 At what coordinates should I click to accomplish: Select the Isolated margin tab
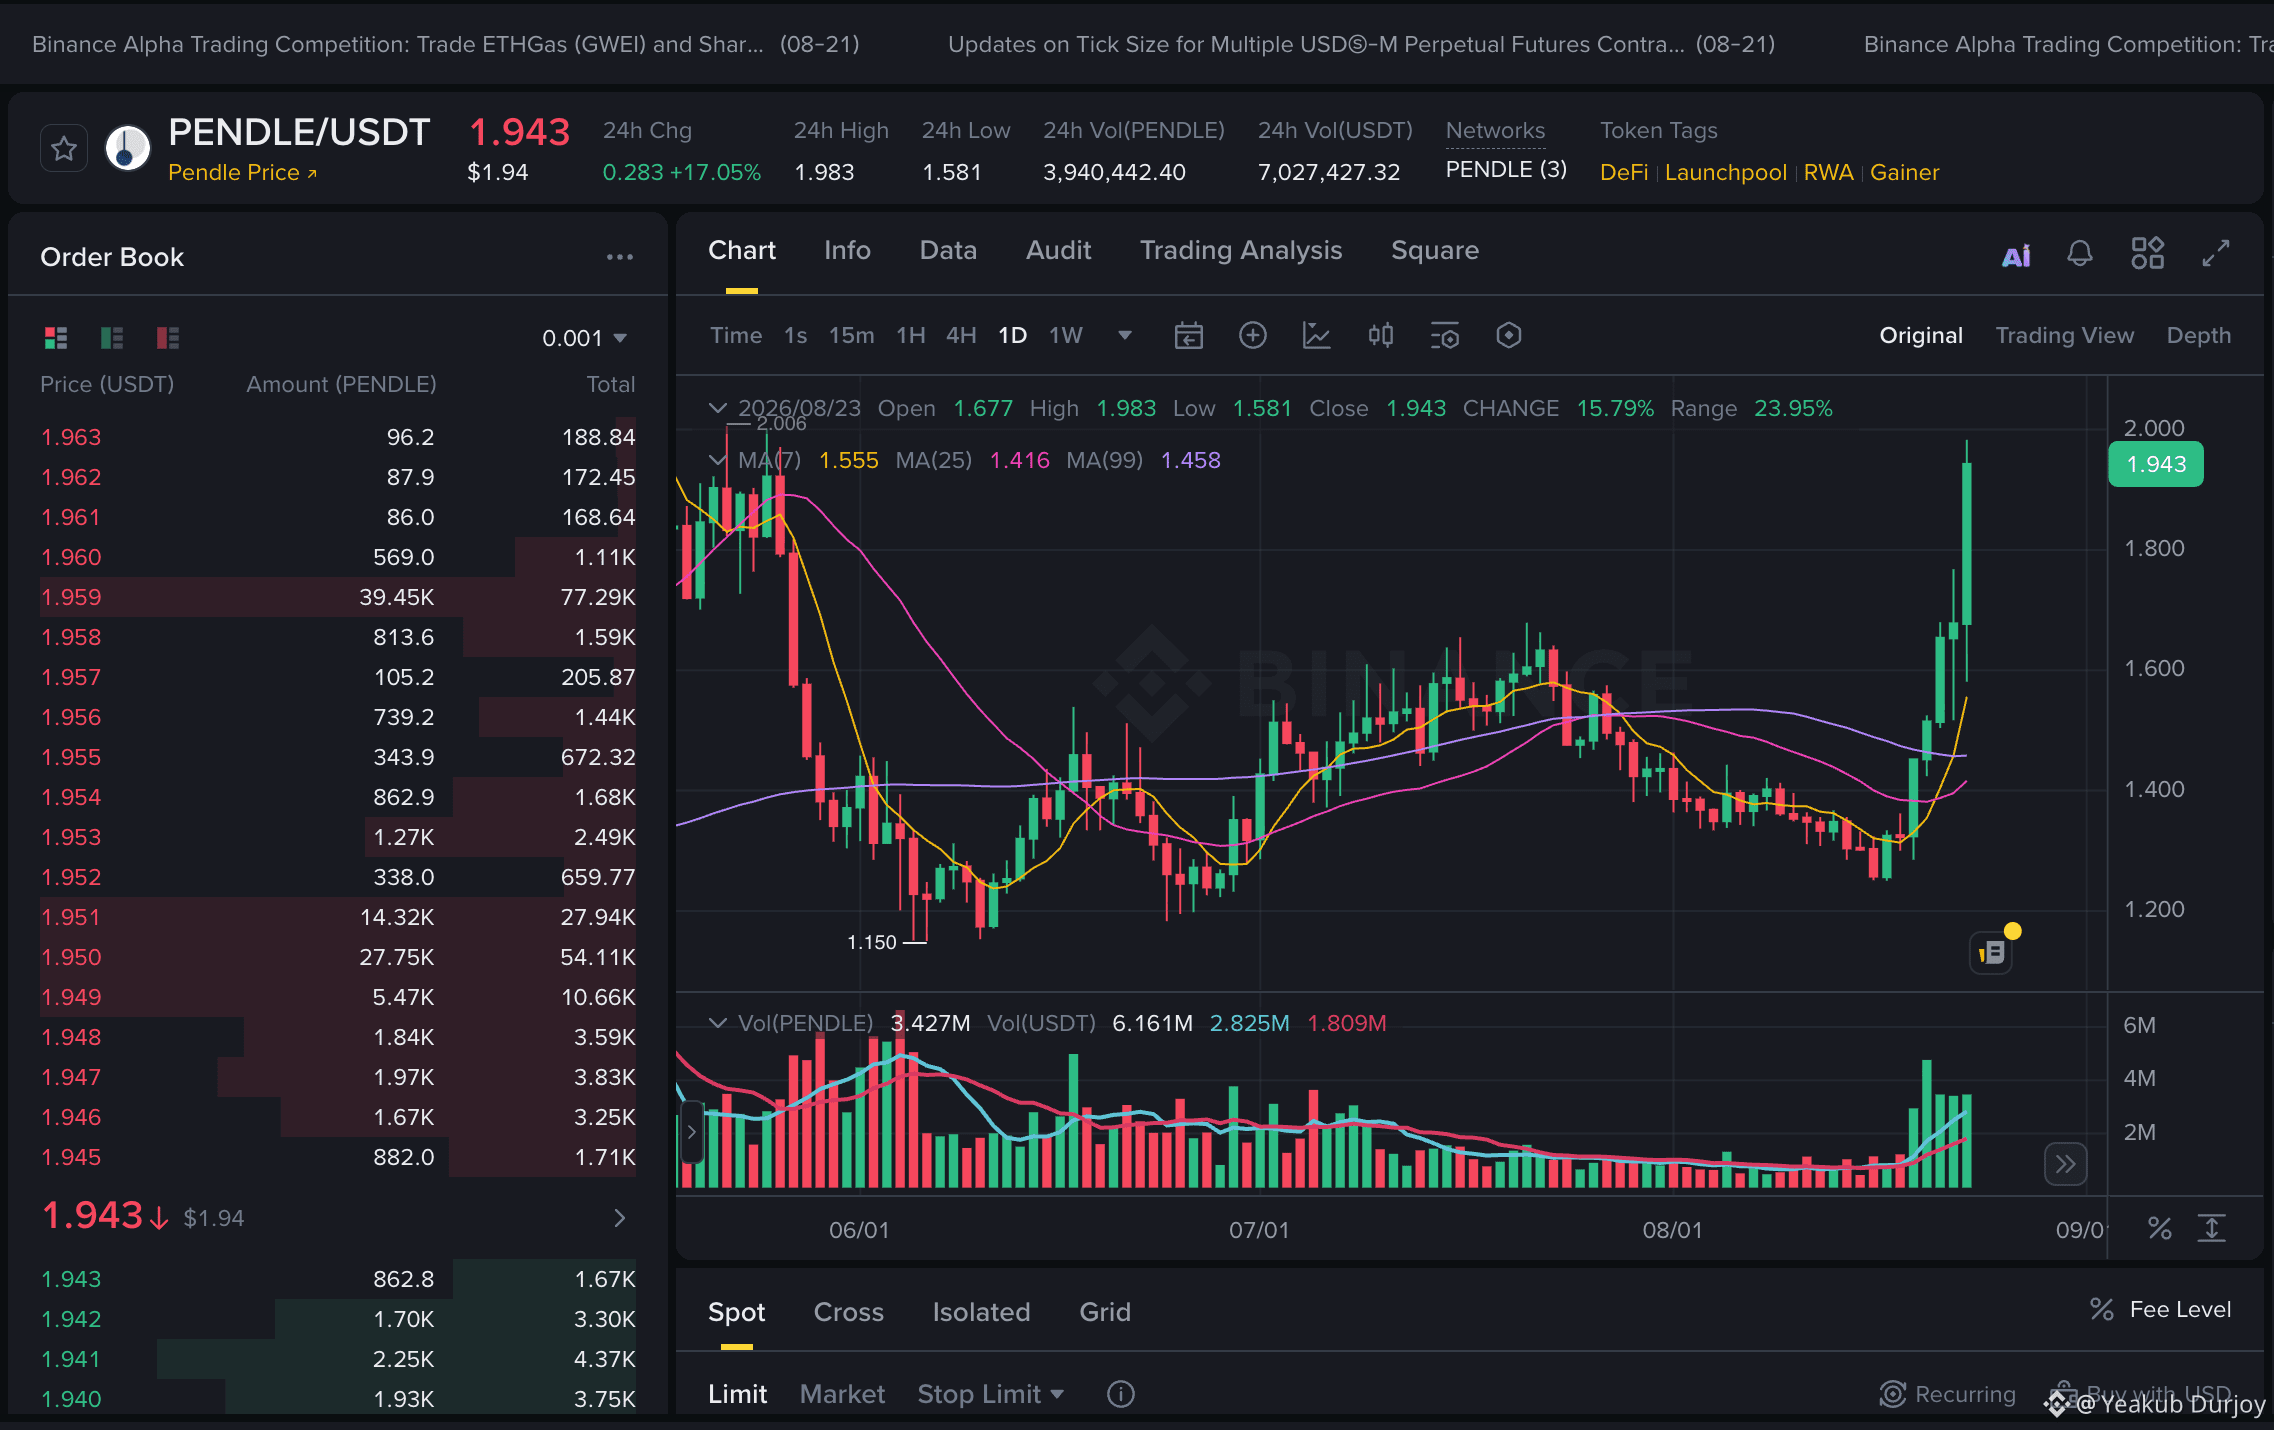tap(981, 1312)
